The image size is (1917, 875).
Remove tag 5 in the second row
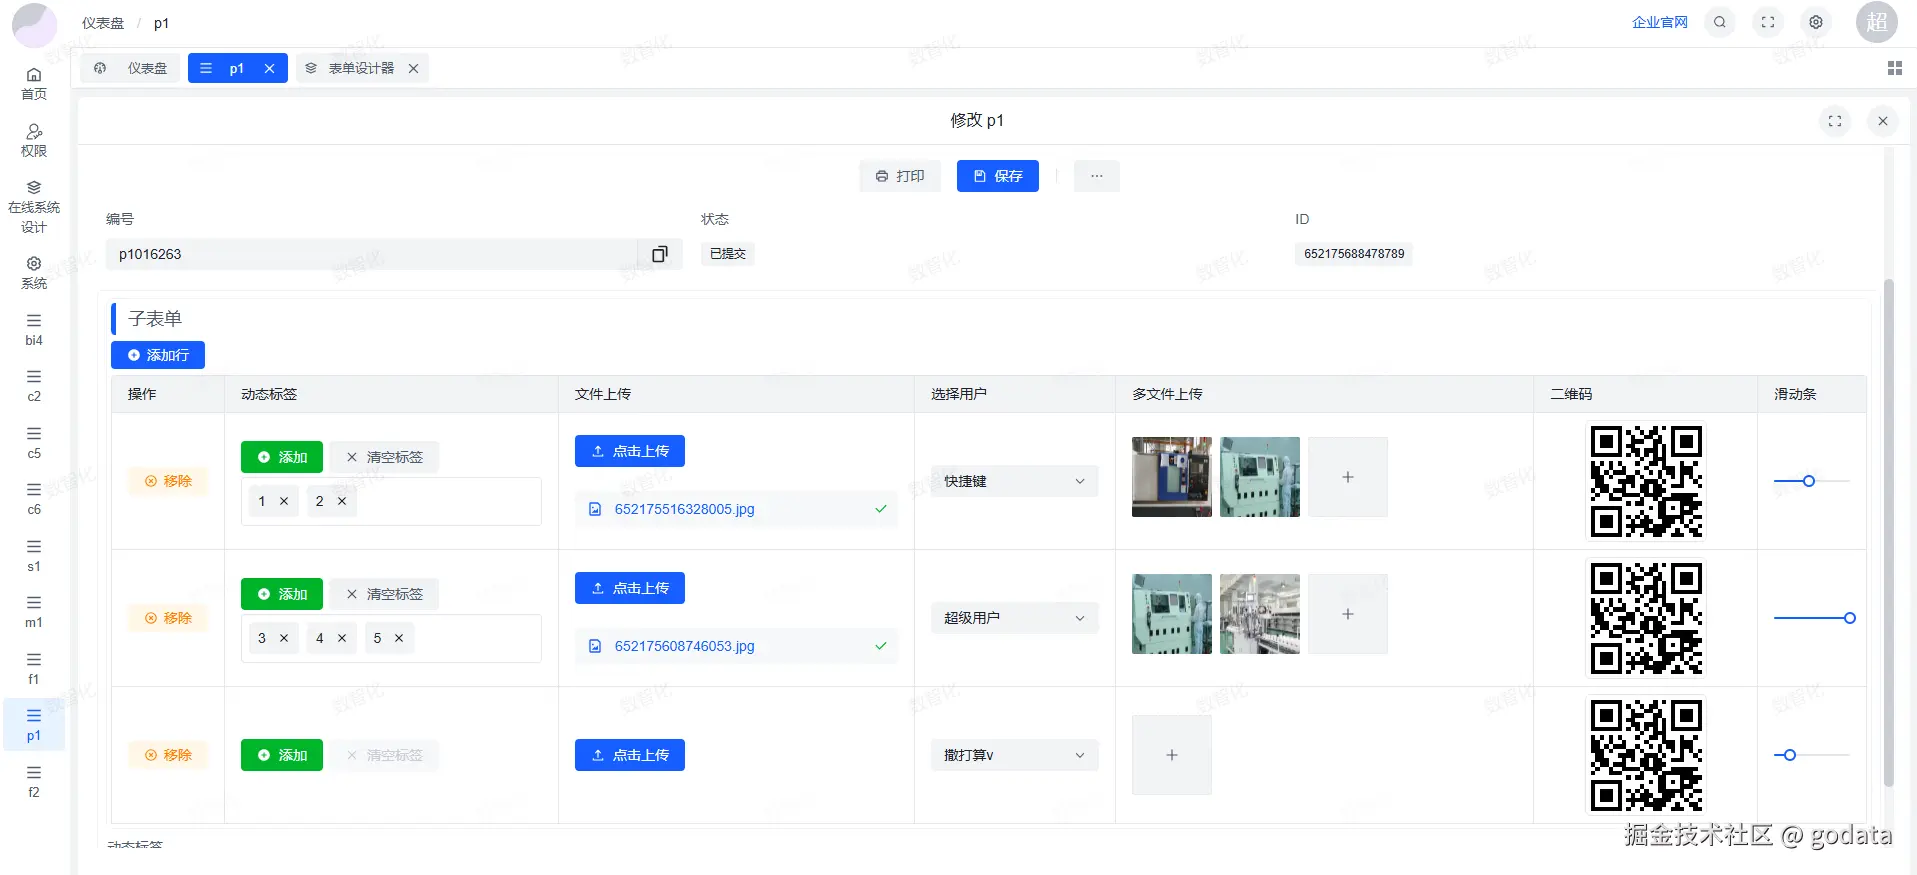click(399, 638)
